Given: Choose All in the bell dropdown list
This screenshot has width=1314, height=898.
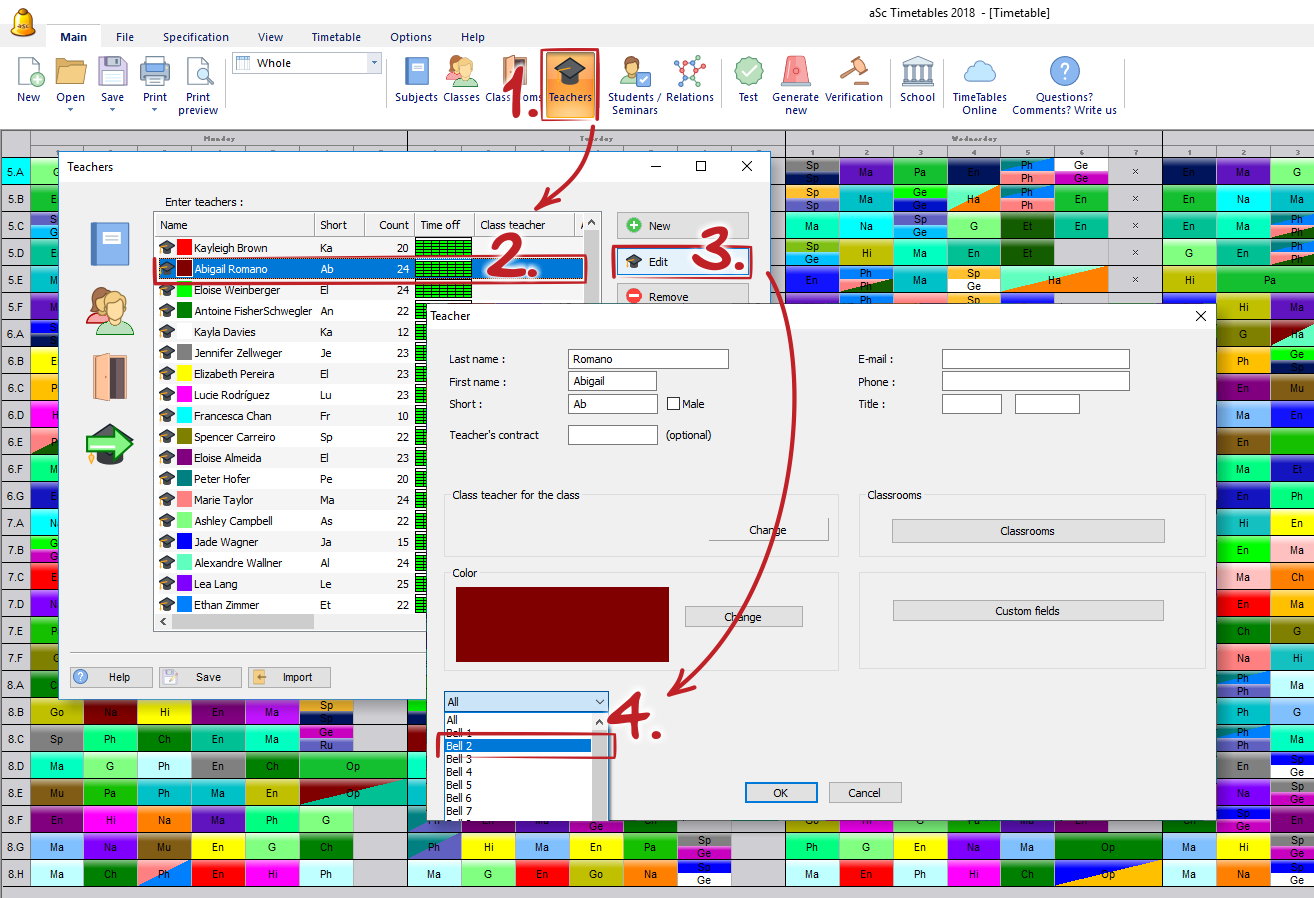Looking at the screenshot, I should [x=518, y=720].
